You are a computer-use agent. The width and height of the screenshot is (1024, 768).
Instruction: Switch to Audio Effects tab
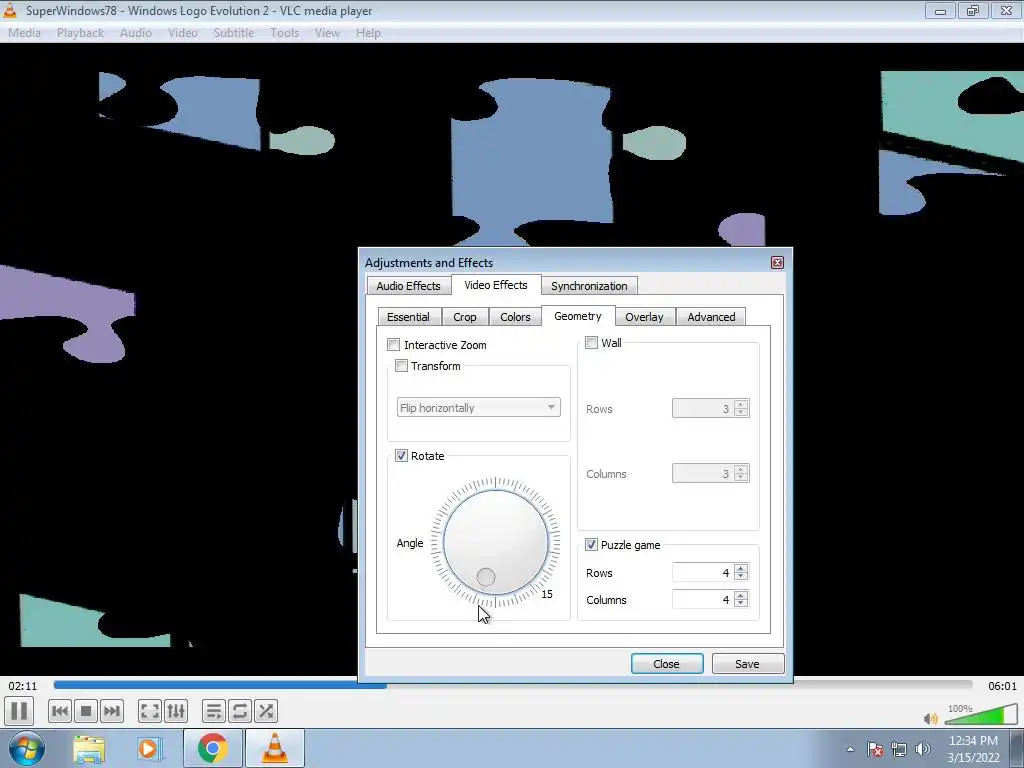pyautogui.click(x=408, y=286)
